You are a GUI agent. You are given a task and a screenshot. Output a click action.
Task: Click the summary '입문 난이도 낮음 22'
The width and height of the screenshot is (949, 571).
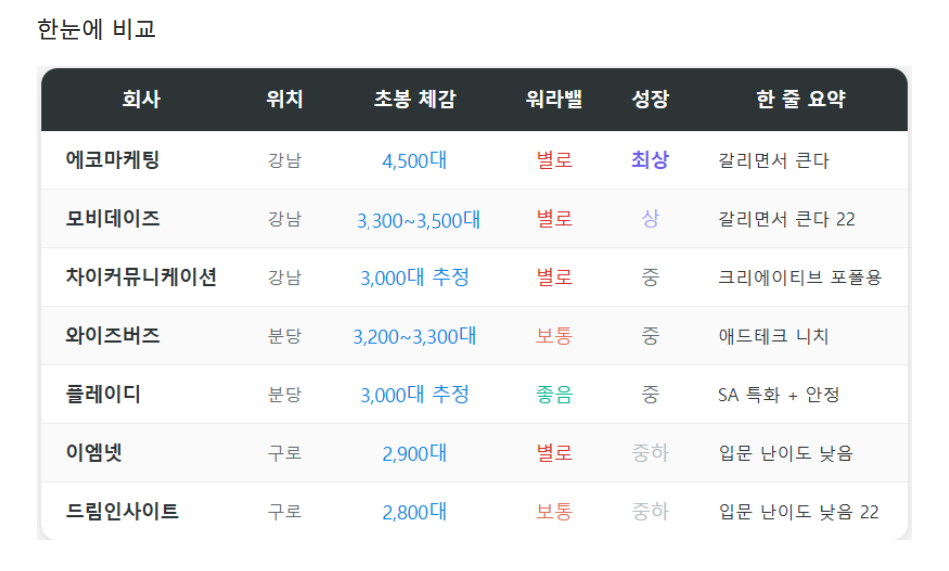[x=798, y=512]
